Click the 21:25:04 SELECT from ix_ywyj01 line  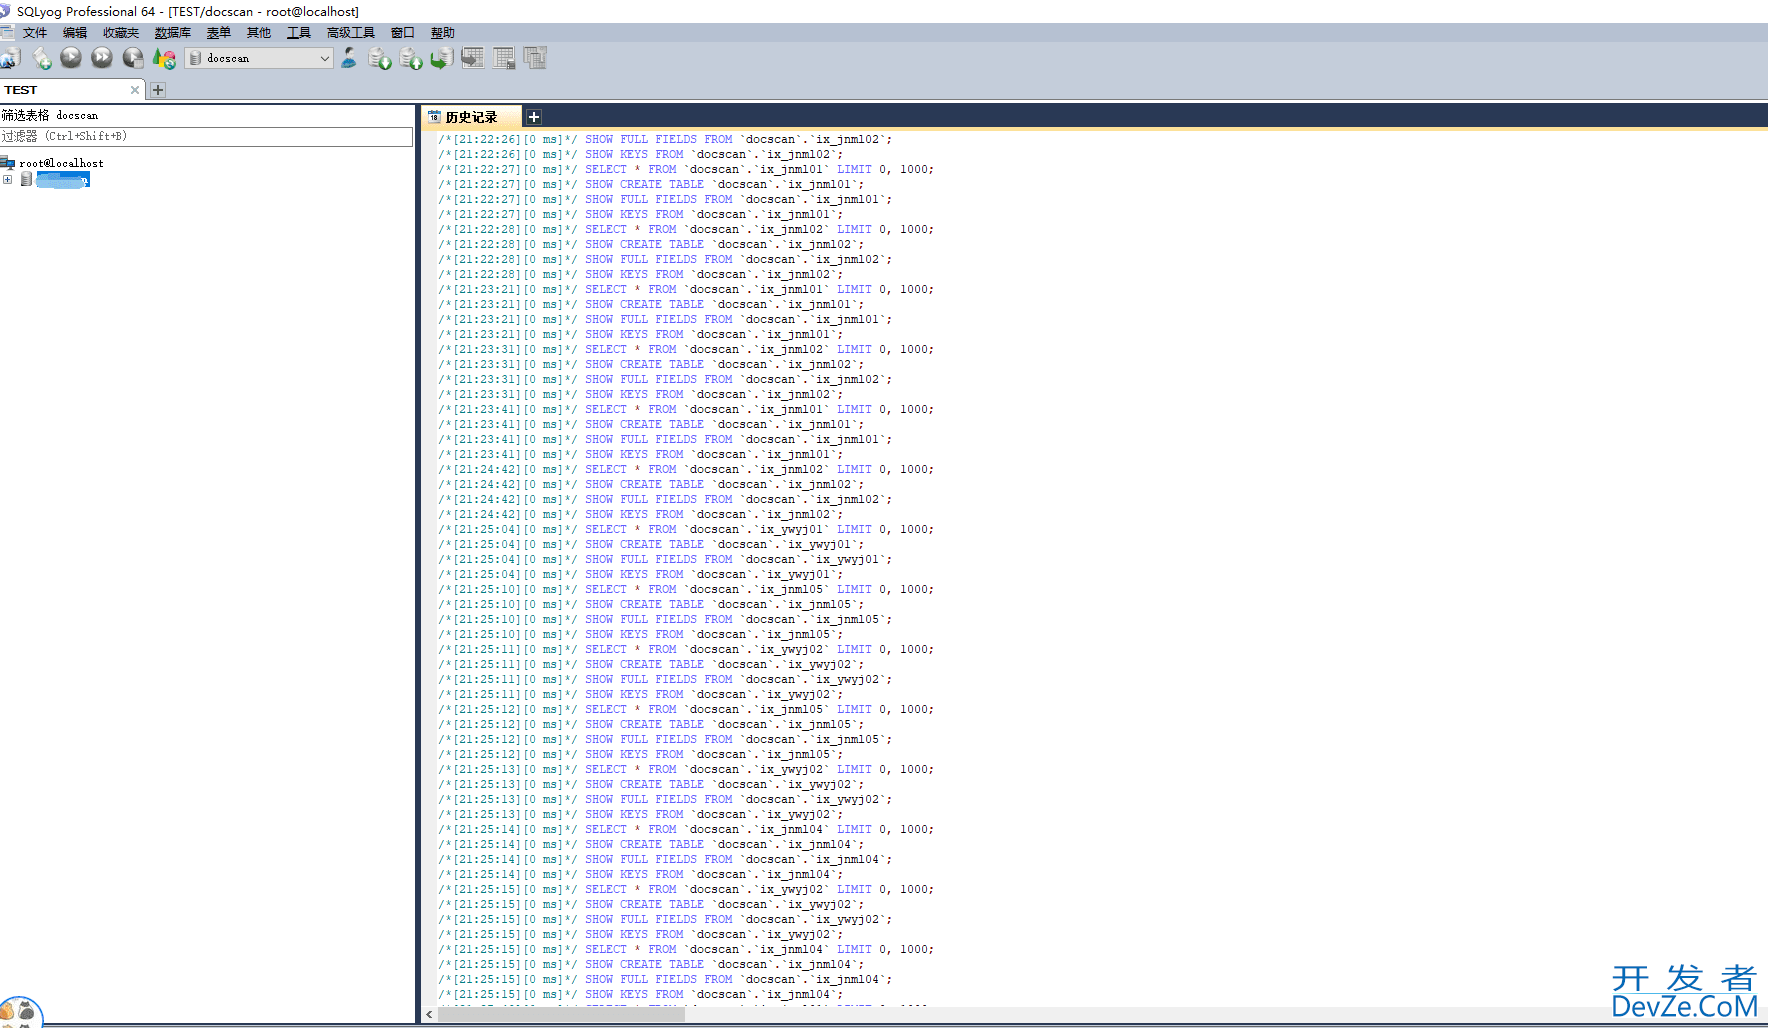coord(686,529)
